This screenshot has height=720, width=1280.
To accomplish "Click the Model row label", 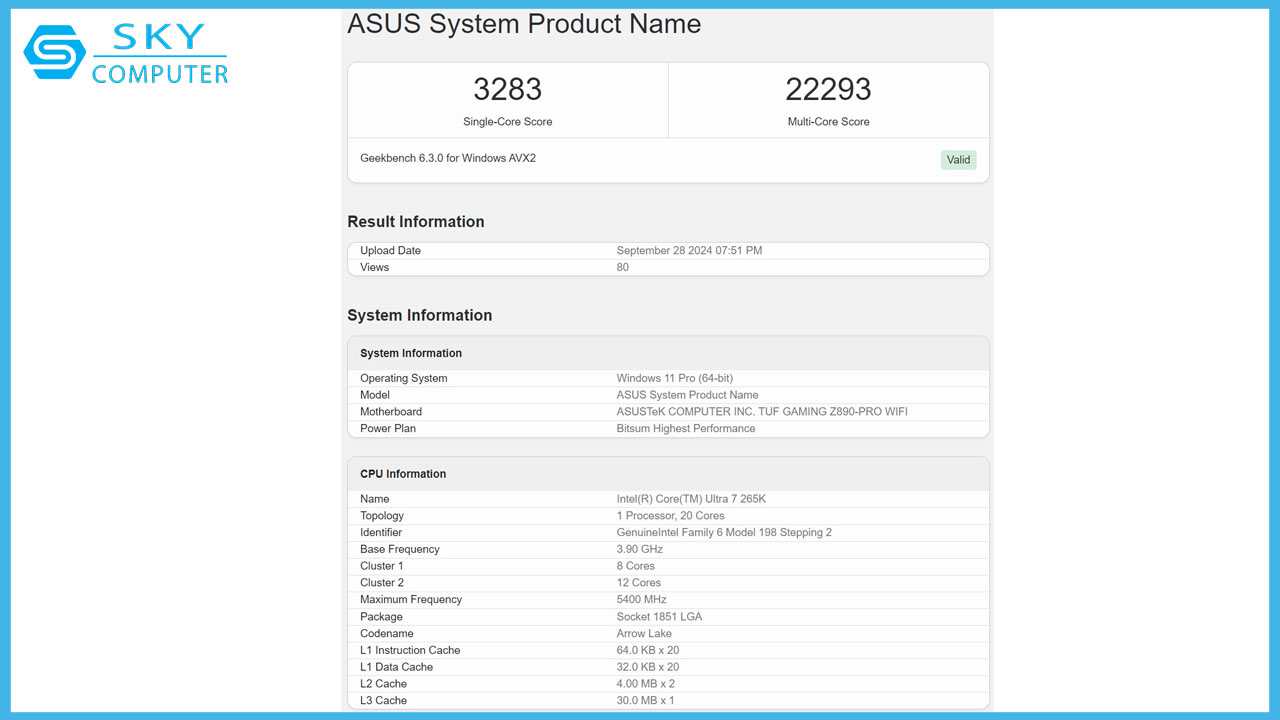I will (375, 395).
